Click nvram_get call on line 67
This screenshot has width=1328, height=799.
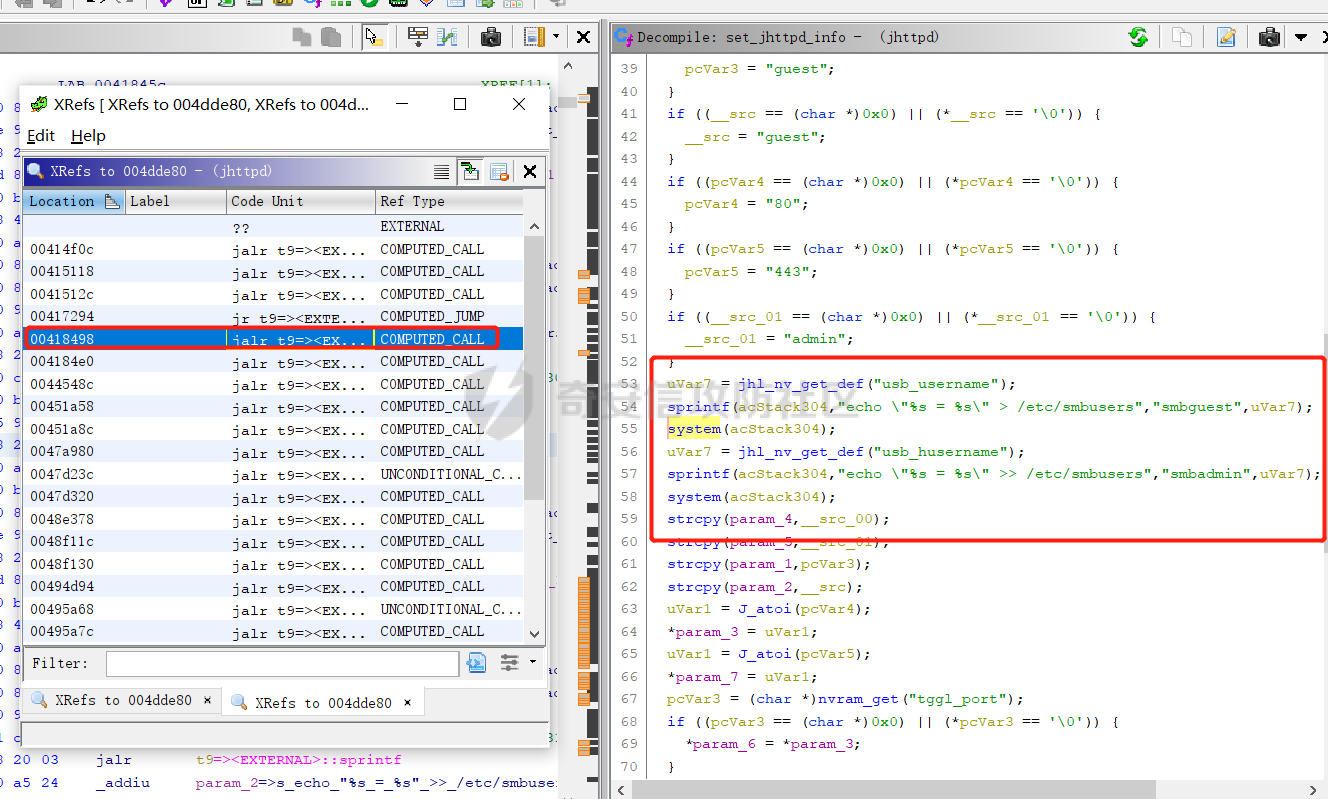tap(858, 699)
